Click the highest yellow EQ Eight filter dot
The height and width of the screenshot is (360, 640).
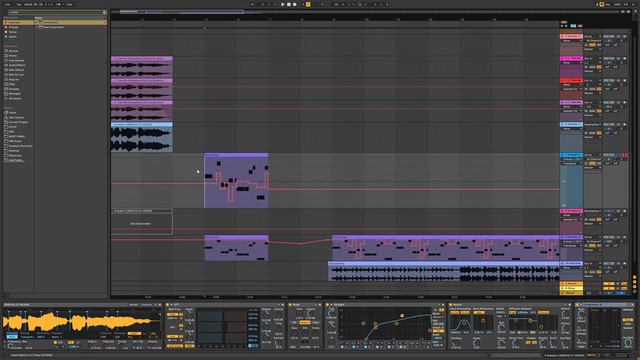(x=402, y=316)
